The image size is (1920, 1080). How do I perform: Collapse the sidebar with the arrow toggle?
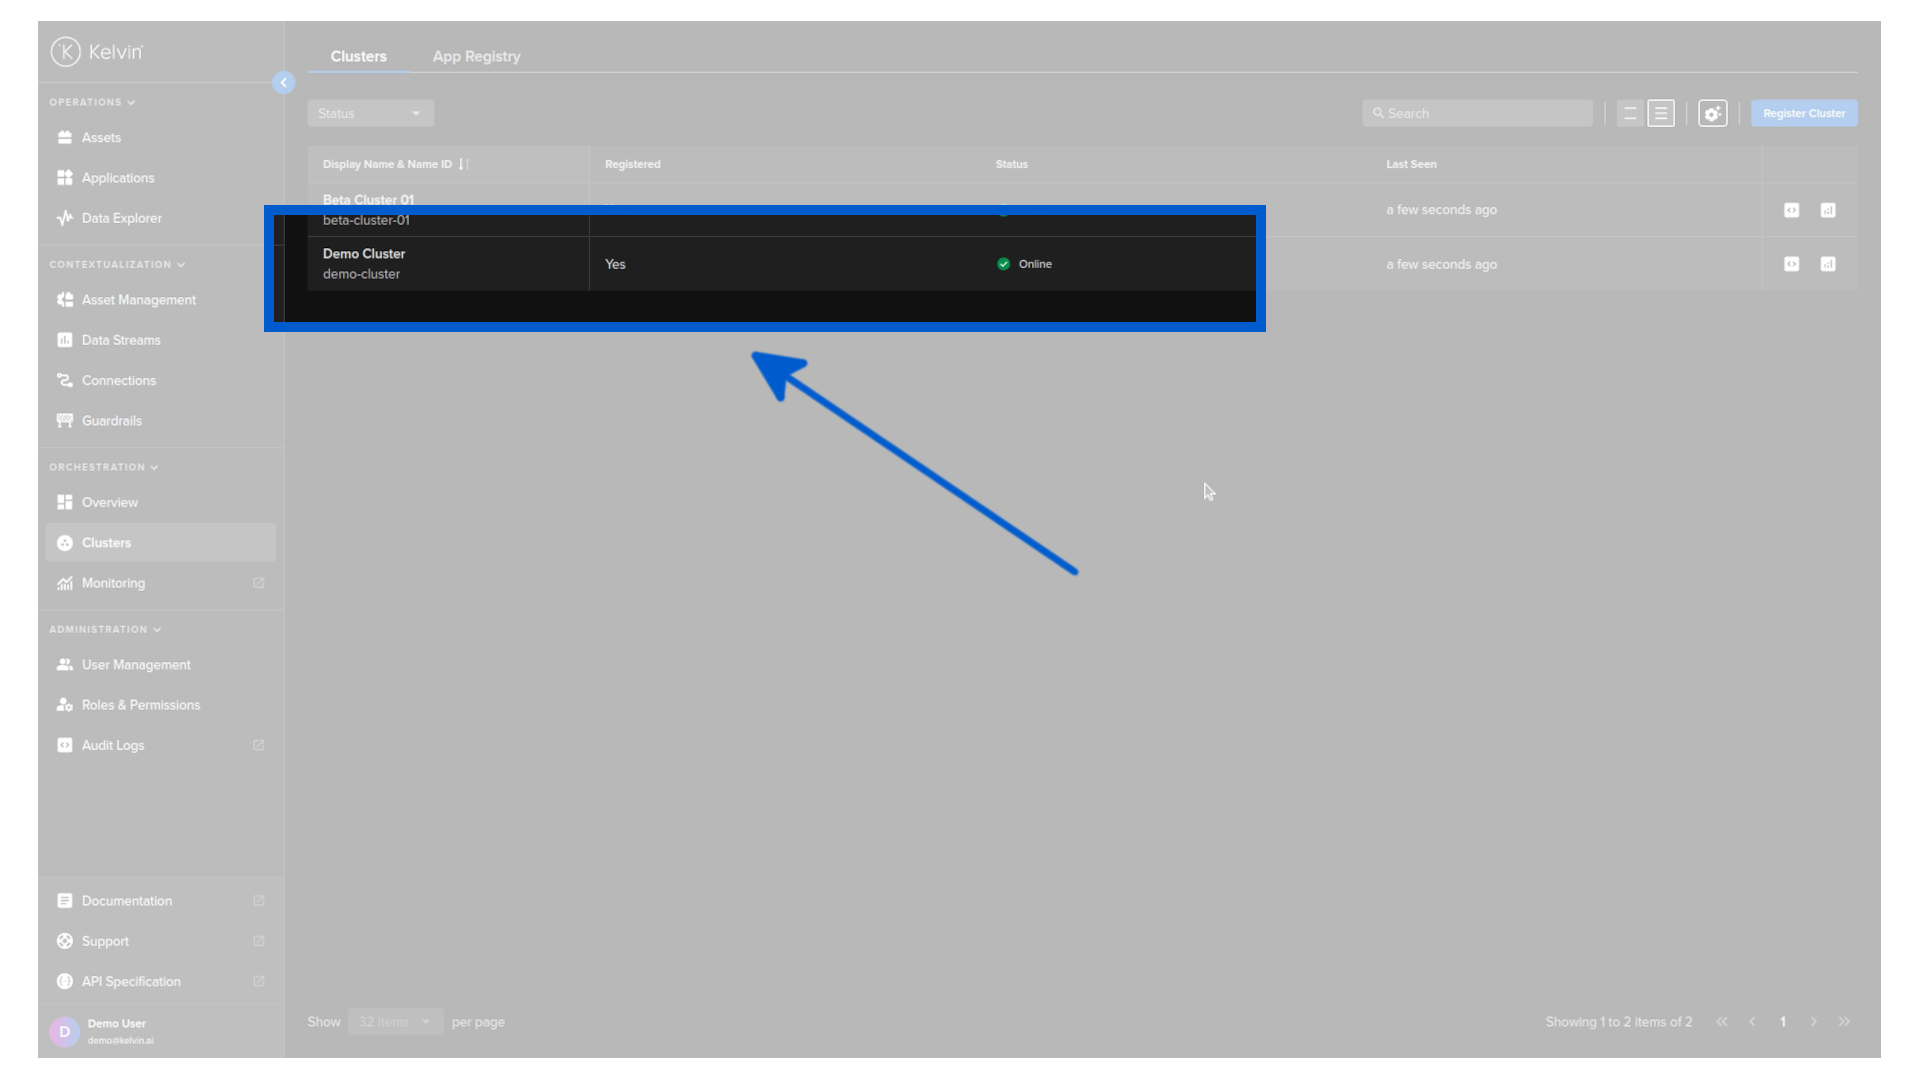point(283,83)
